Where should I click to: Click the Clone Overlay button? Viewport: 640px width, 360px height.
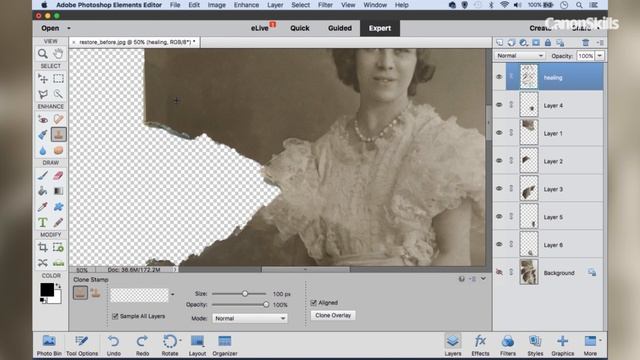(333, 315)
